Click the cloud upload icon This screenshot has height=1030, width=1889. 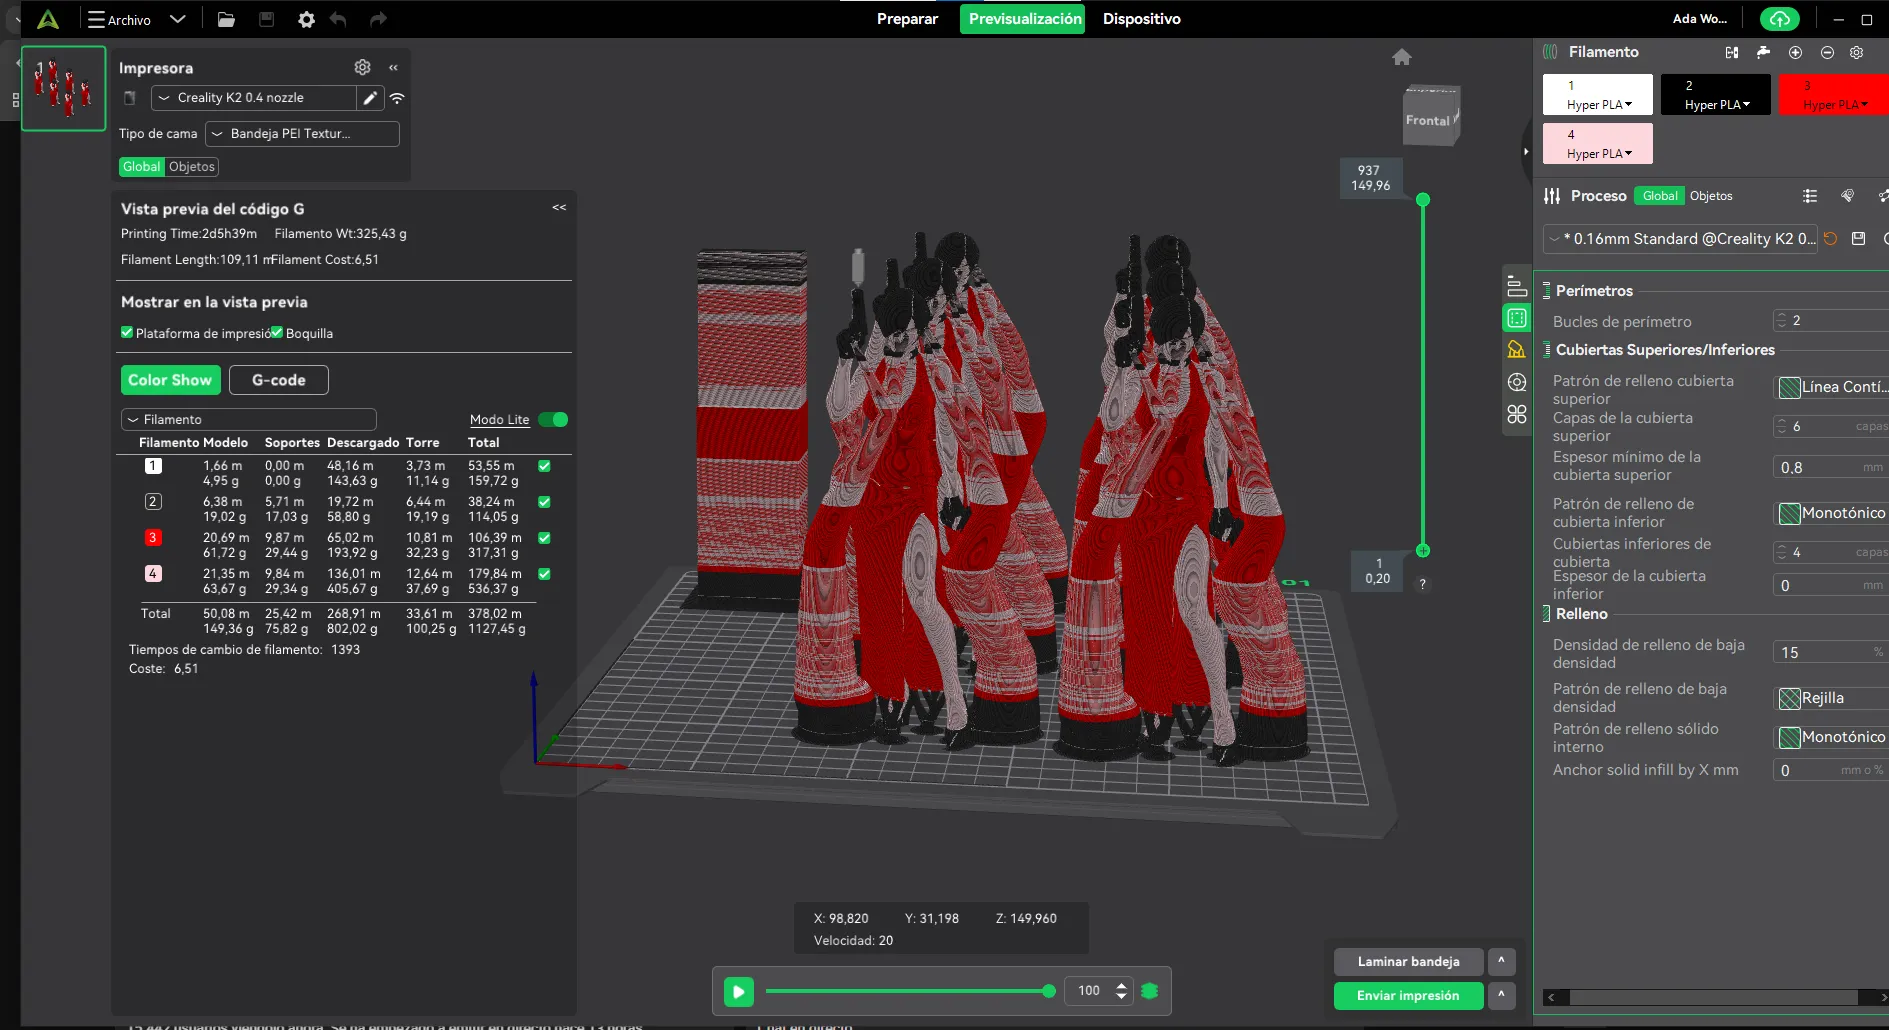tap(1779, 19)
